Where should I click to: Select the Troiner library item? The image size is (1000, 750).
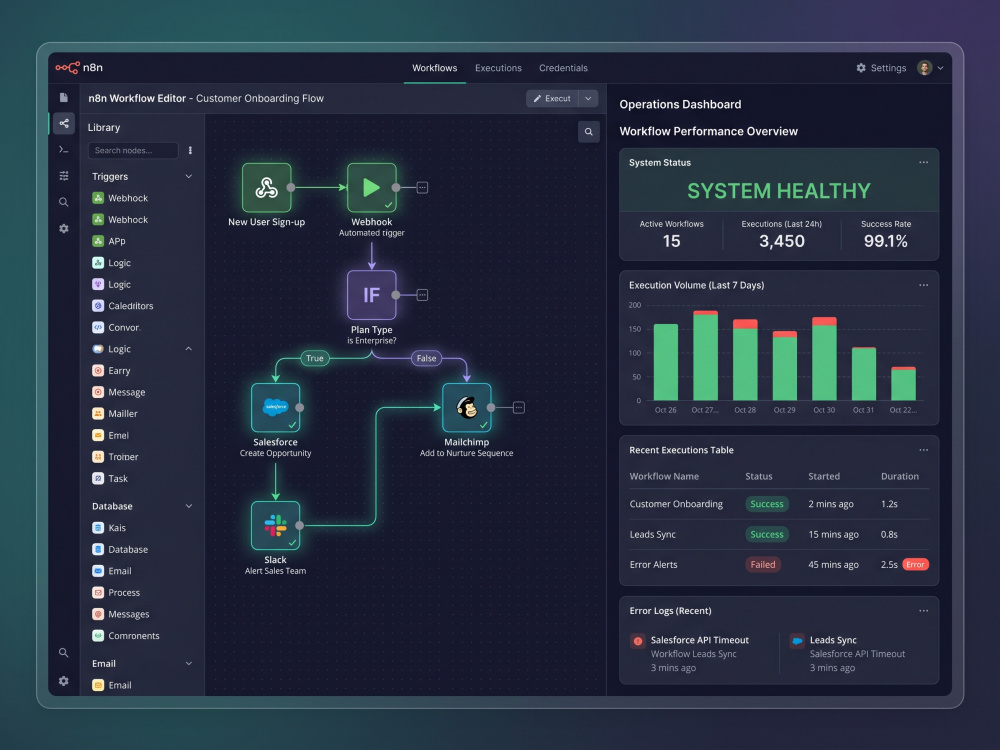click(115, 457)
